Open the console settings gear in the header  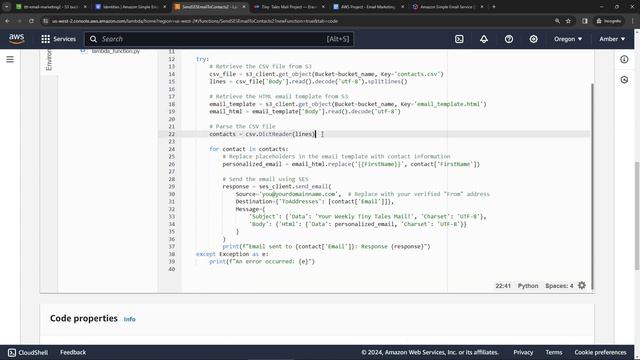pyautogui.click(x=533, y=39)
